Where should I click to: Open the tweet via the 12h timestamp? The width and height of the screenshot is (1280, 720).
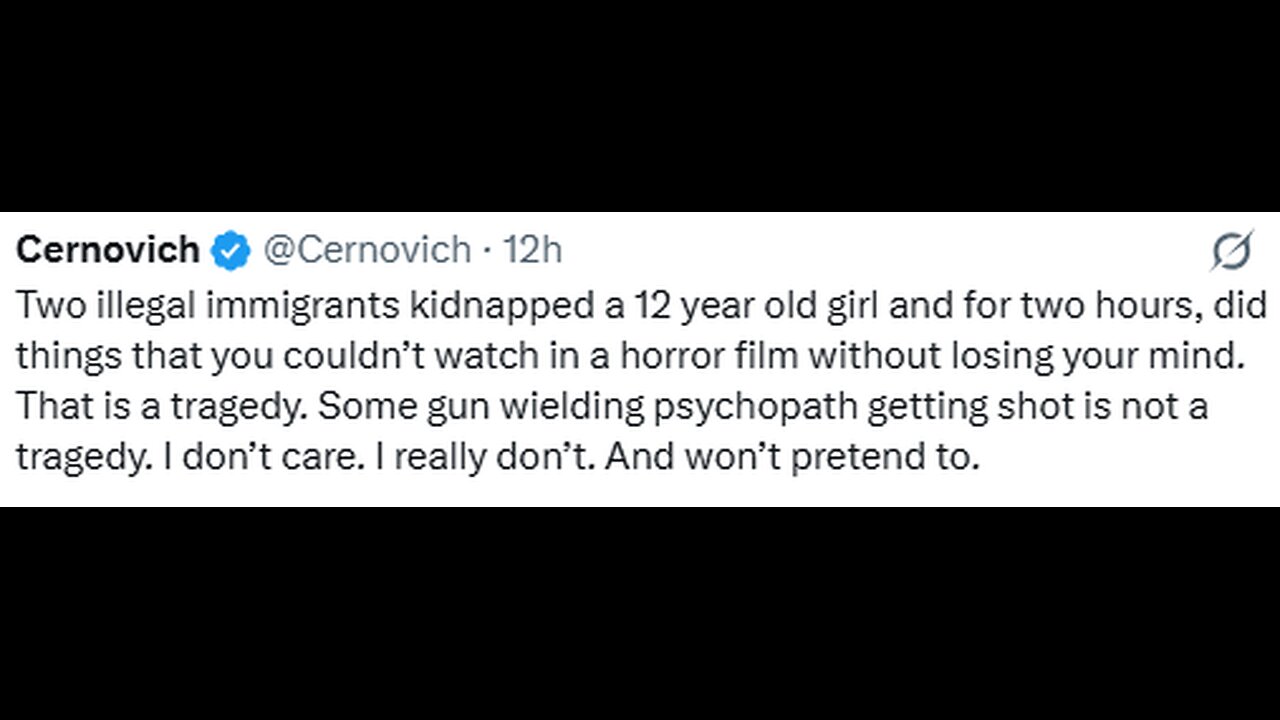(x=533, y=250)
